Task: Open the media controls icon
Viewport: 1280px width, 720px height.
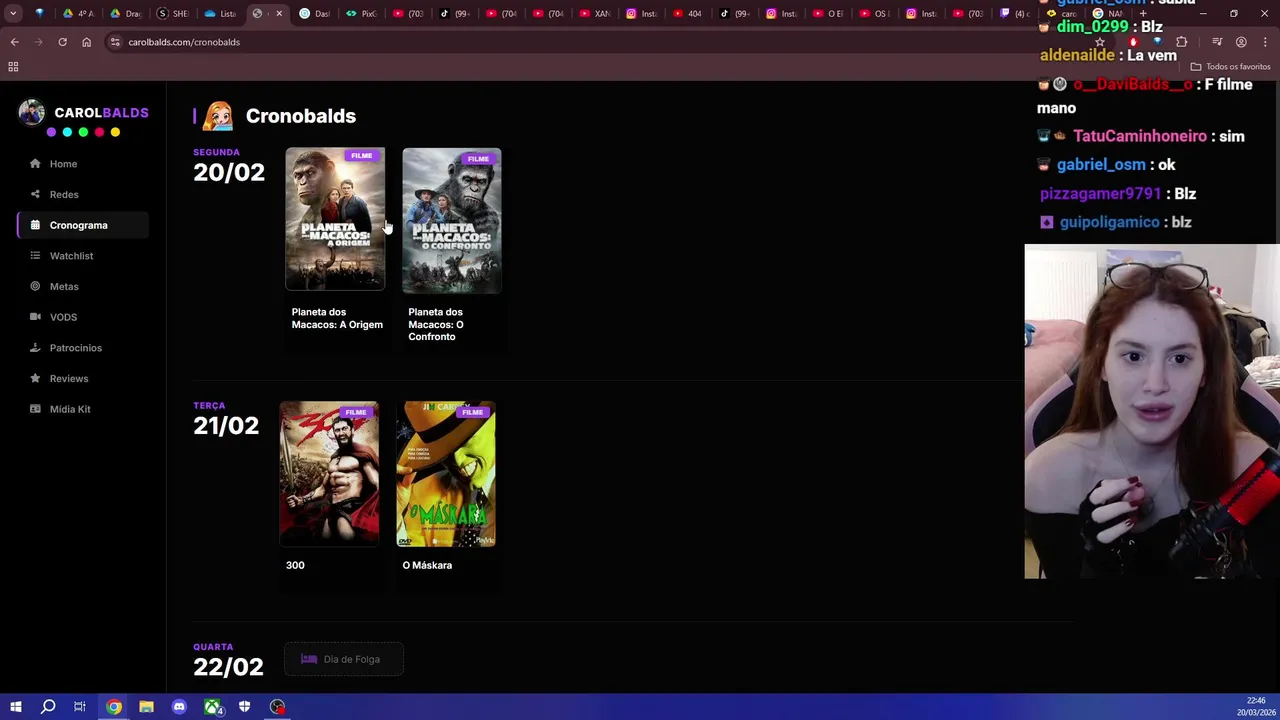Action: pyautogui.click(x=1217, y=42)
